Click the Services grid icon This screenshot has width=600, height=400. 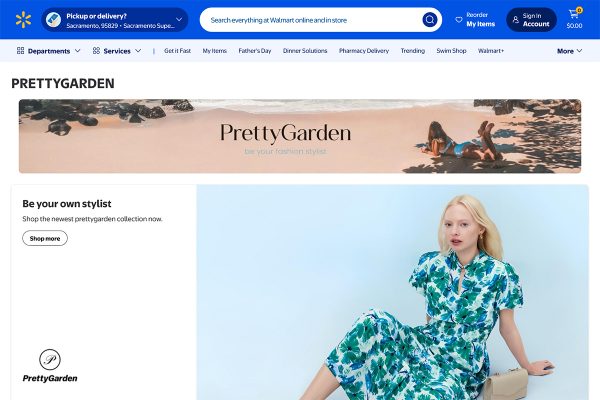tap(96, 51)
